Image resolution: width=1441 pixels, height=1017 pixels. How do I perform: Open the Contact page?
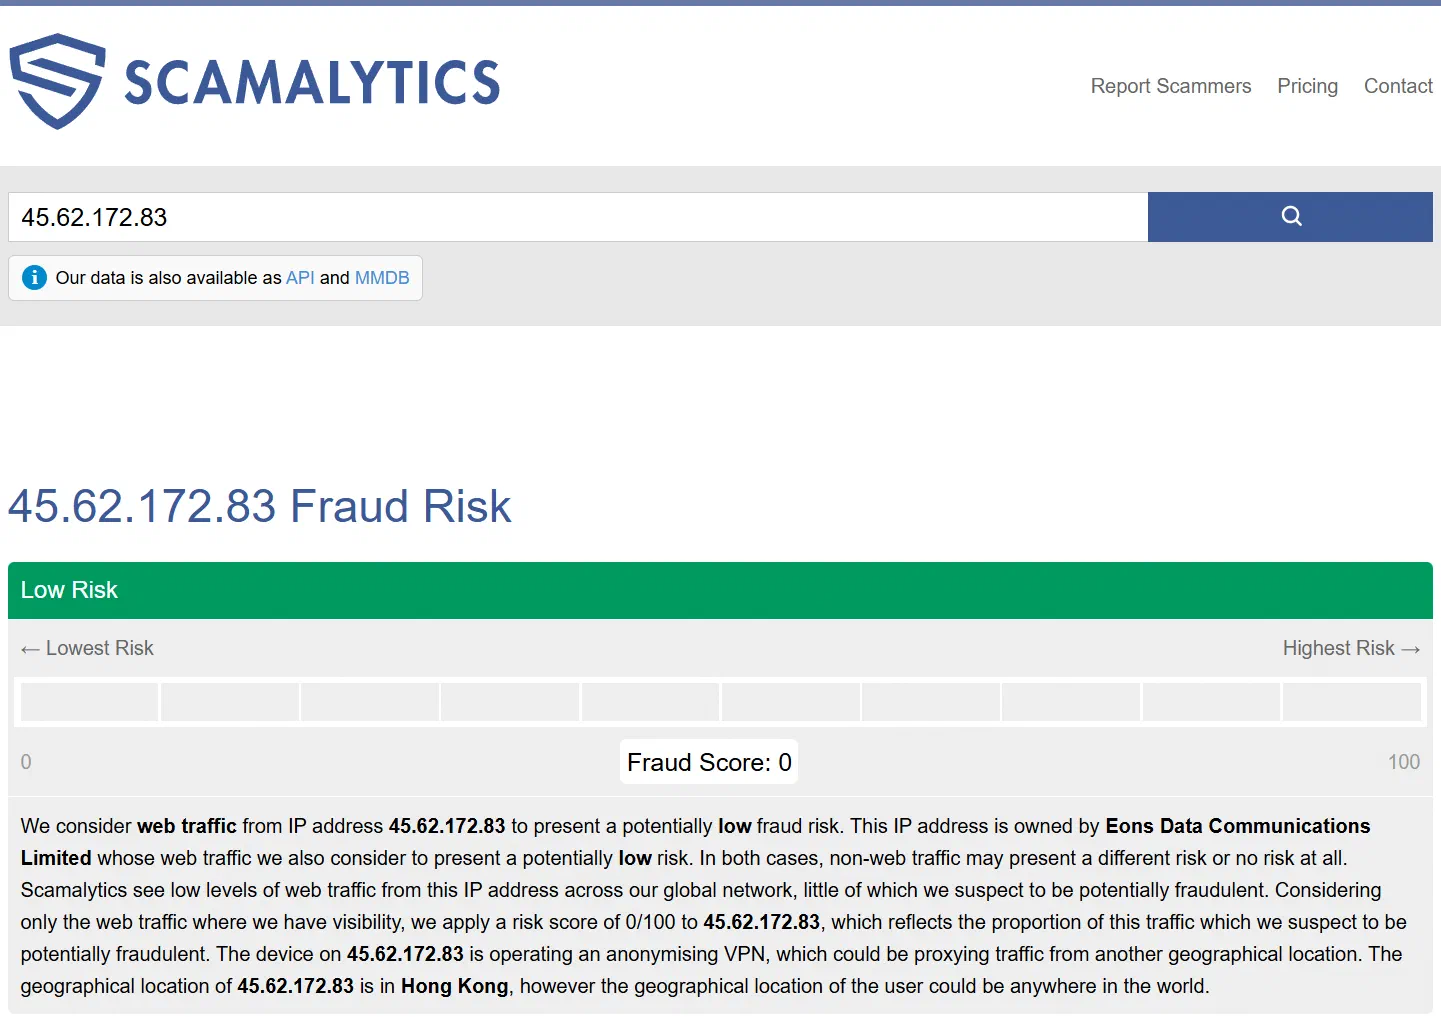[1398, 86]
